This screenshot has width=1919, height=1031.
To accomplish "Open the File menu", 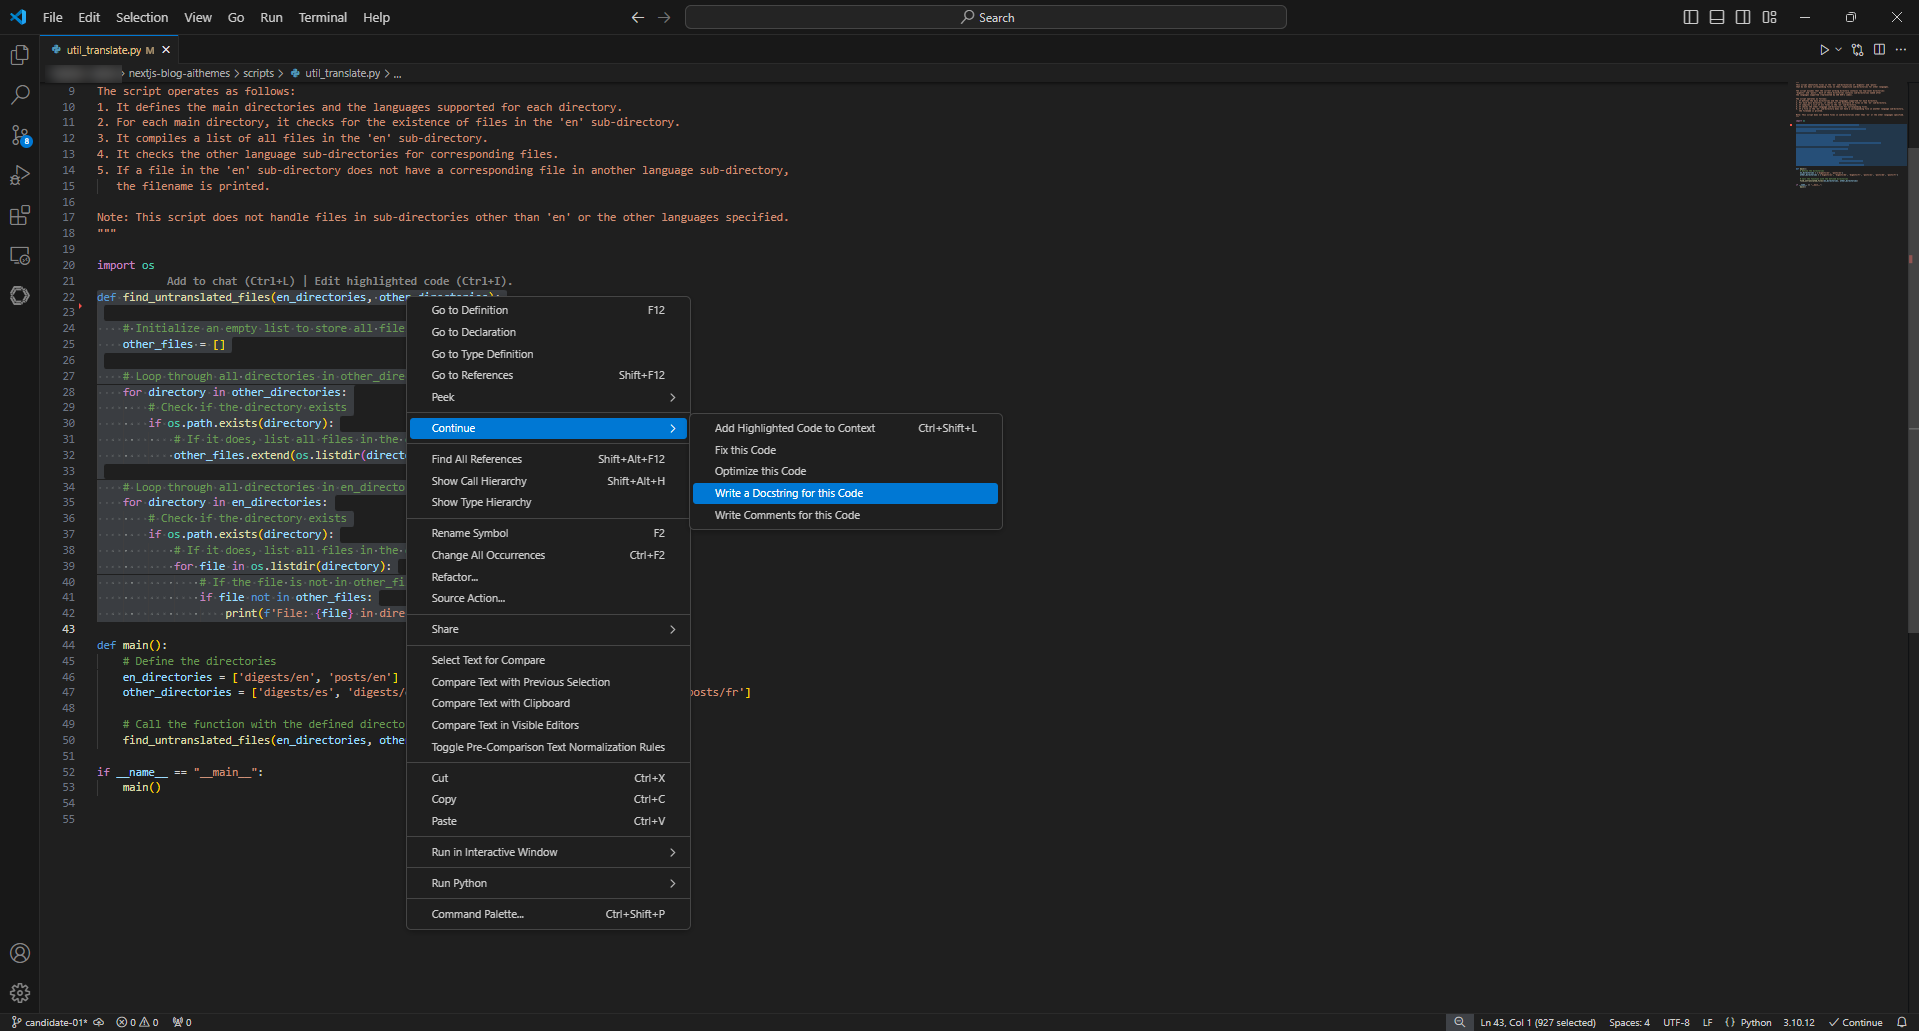I will [53, 17].
